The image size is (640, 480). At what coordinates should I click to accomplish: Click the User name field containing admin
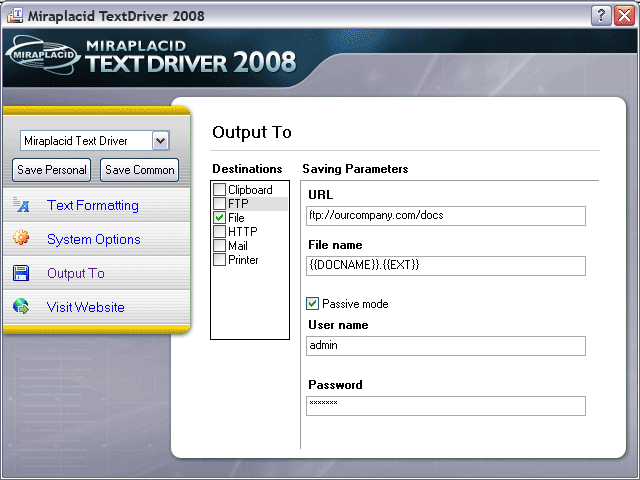click(446, 346)
